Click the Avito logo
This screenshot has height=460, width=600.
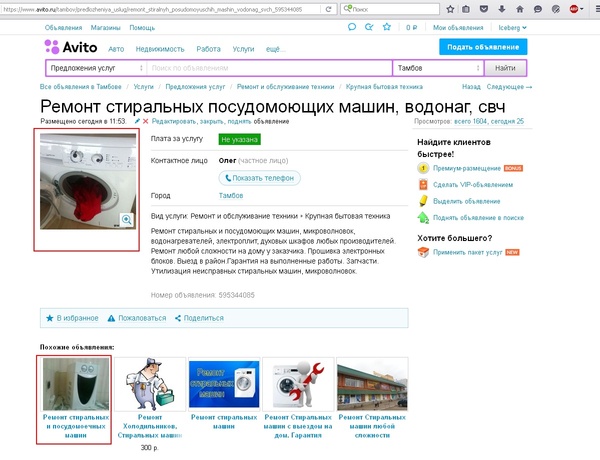[x=71, y=47]
